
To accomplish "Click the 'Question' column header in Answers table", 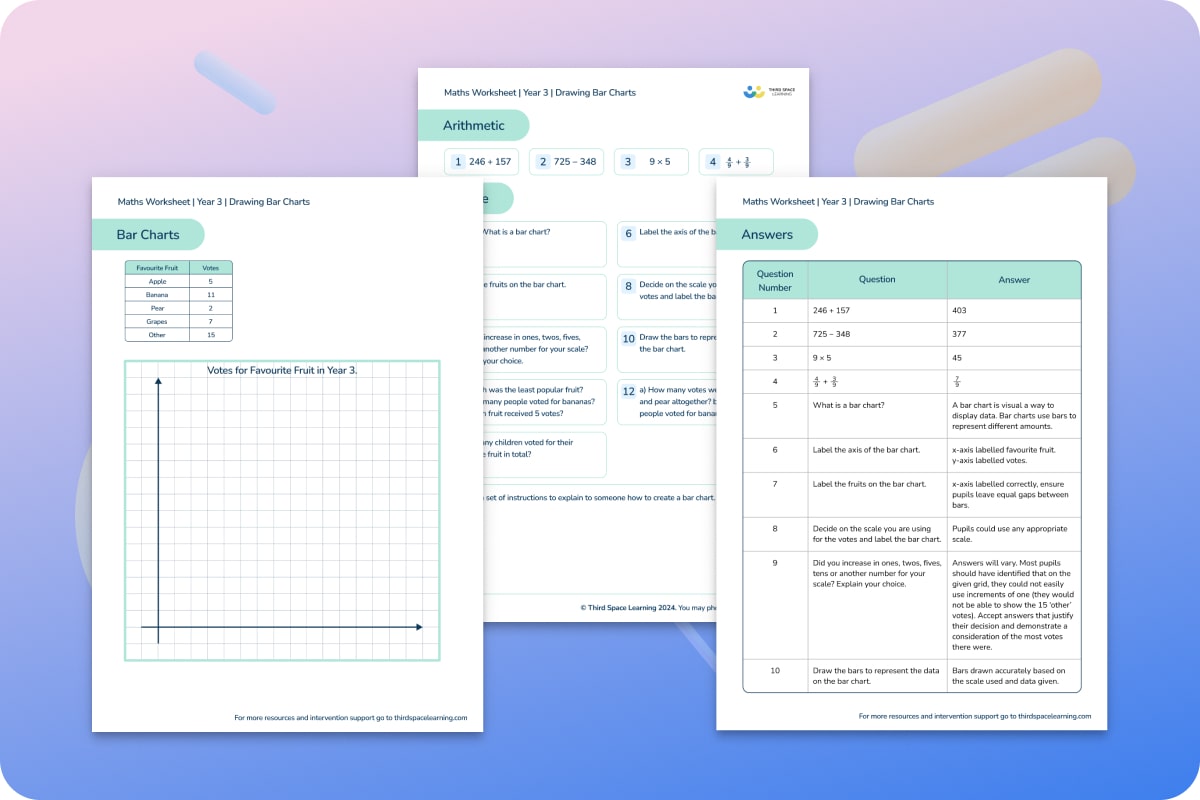I will click(877, 280).
